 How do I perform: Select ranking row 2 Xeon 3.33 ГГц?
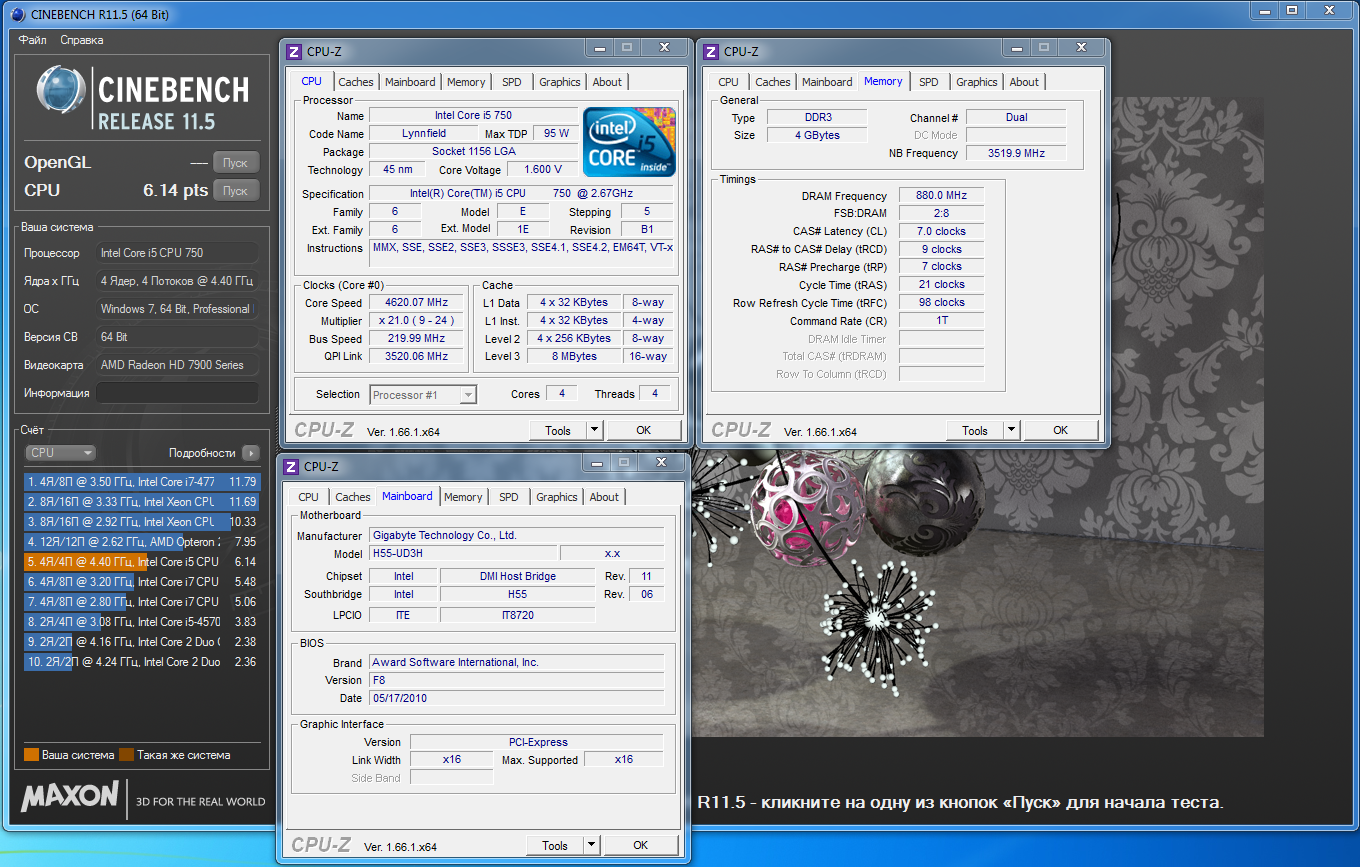tap(142, 502)
